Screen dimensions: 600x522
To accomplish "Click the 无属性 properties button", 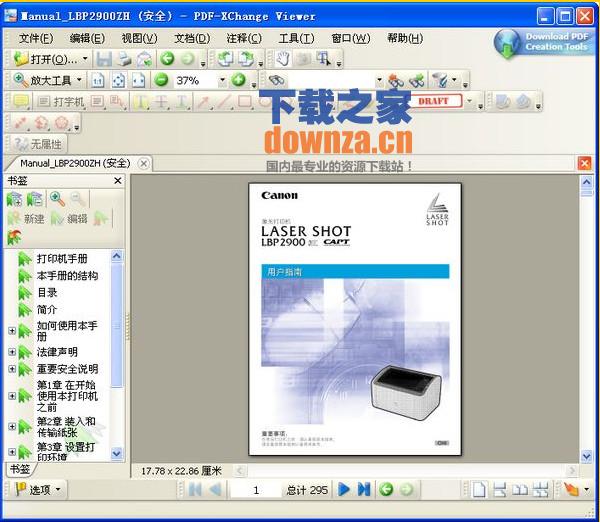I will coord(37,144).
